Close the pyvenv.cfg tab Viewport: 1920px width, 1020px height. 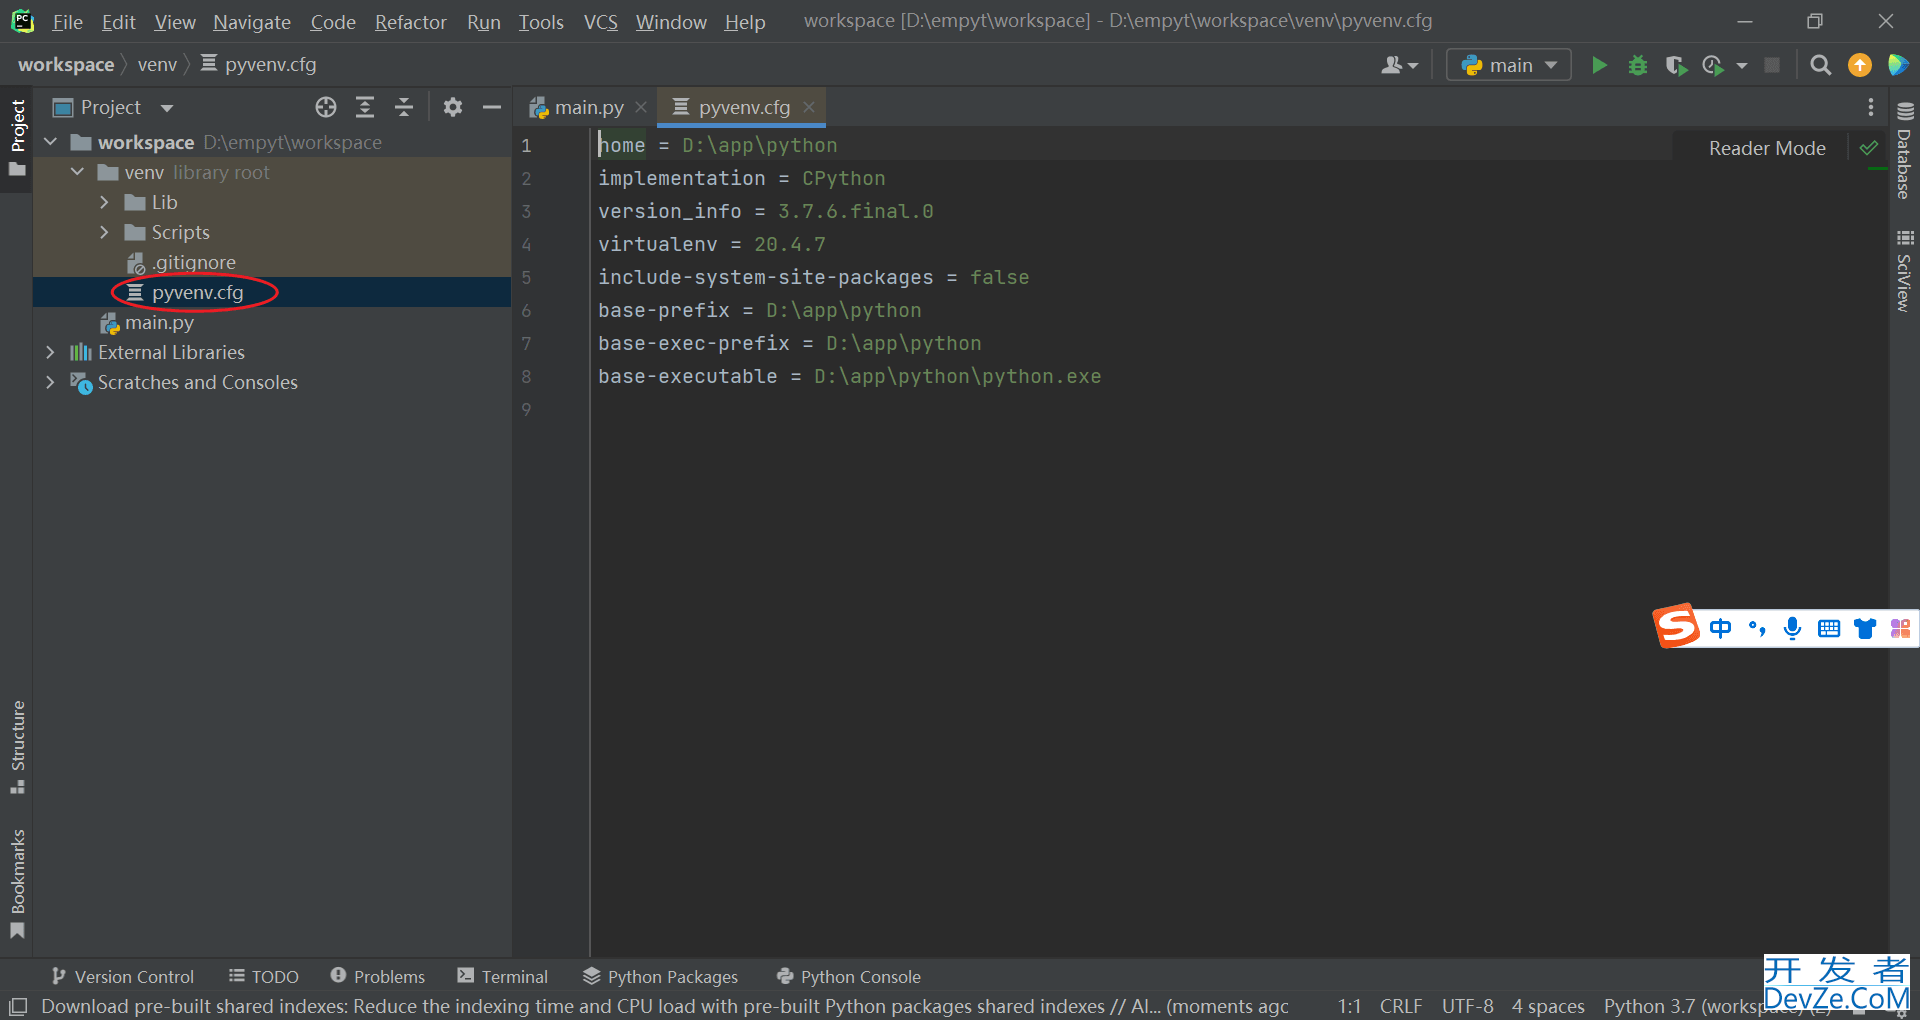(x=809, y=107)
